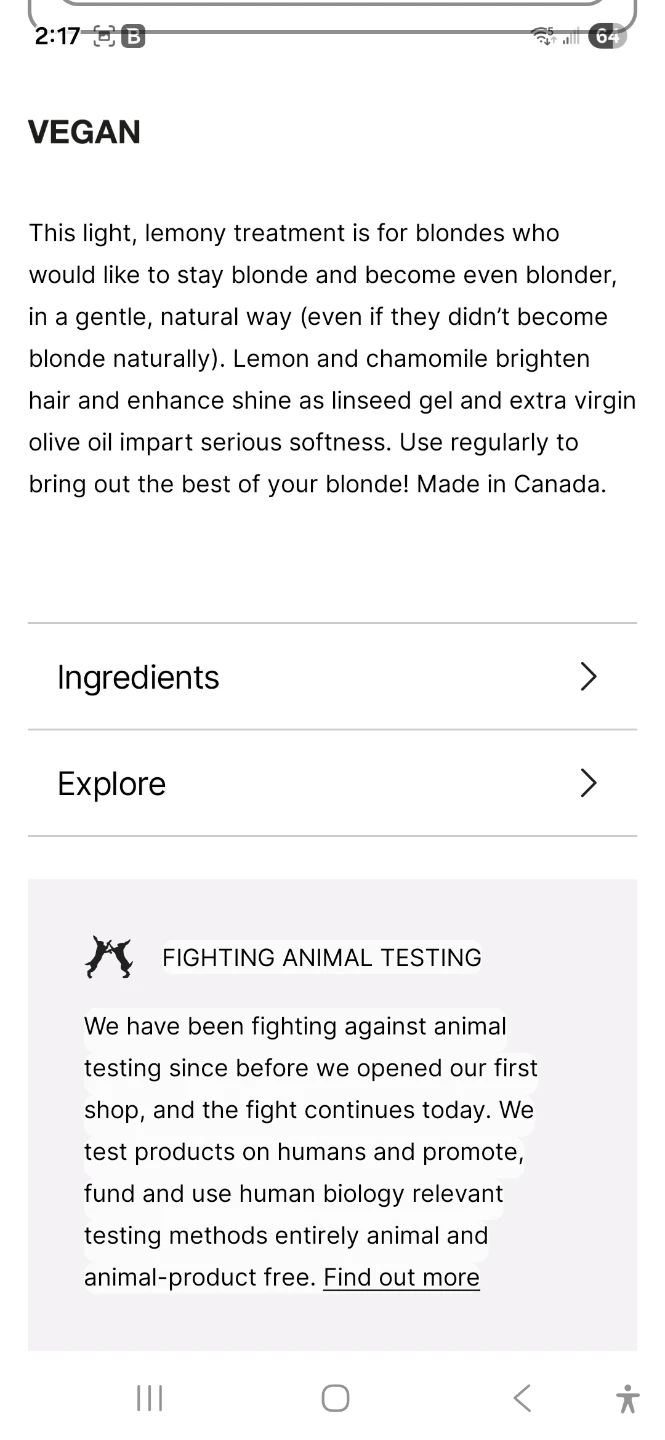Tap the fighting rabbits logo icon

(109, 957)
